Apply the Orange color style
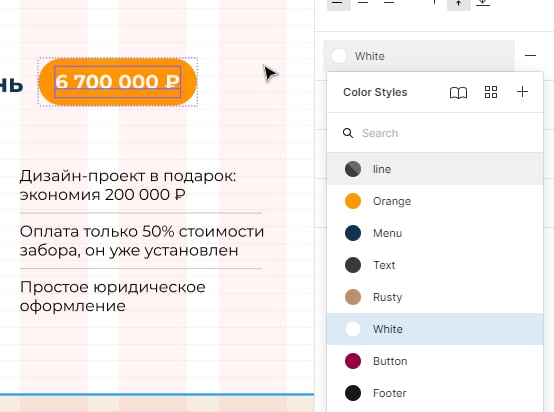554x412 pixels. [x=435, y=201]
